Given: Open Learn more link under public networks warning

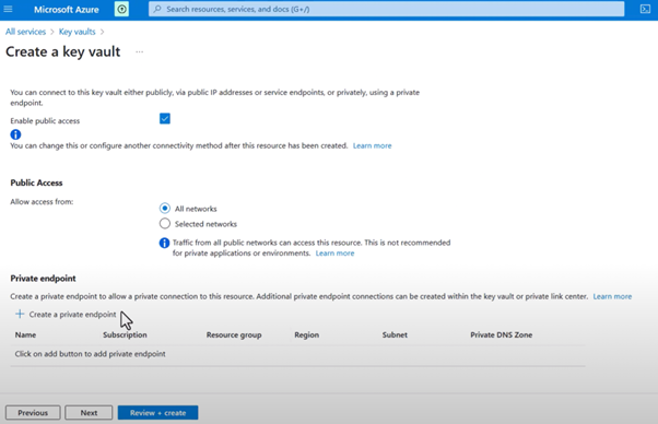Looking at the screenshot, I should (x=335, y=253).
